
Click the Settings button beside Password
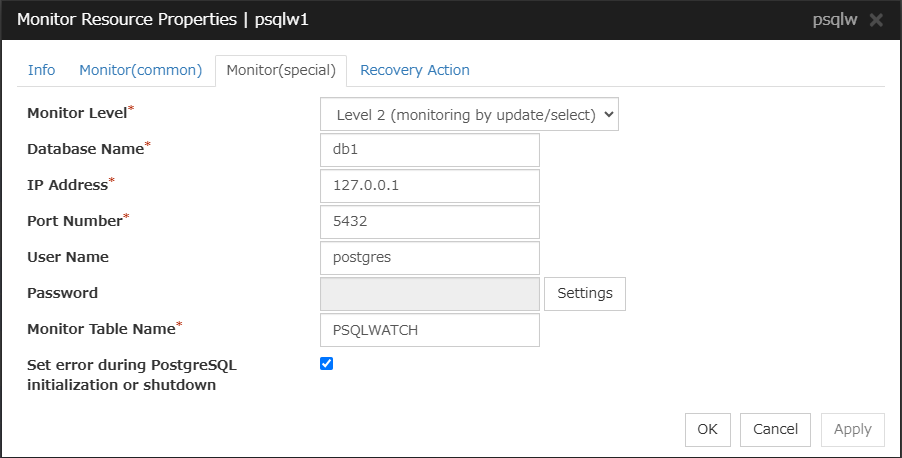pyautogui.click(x=585, y=293)
